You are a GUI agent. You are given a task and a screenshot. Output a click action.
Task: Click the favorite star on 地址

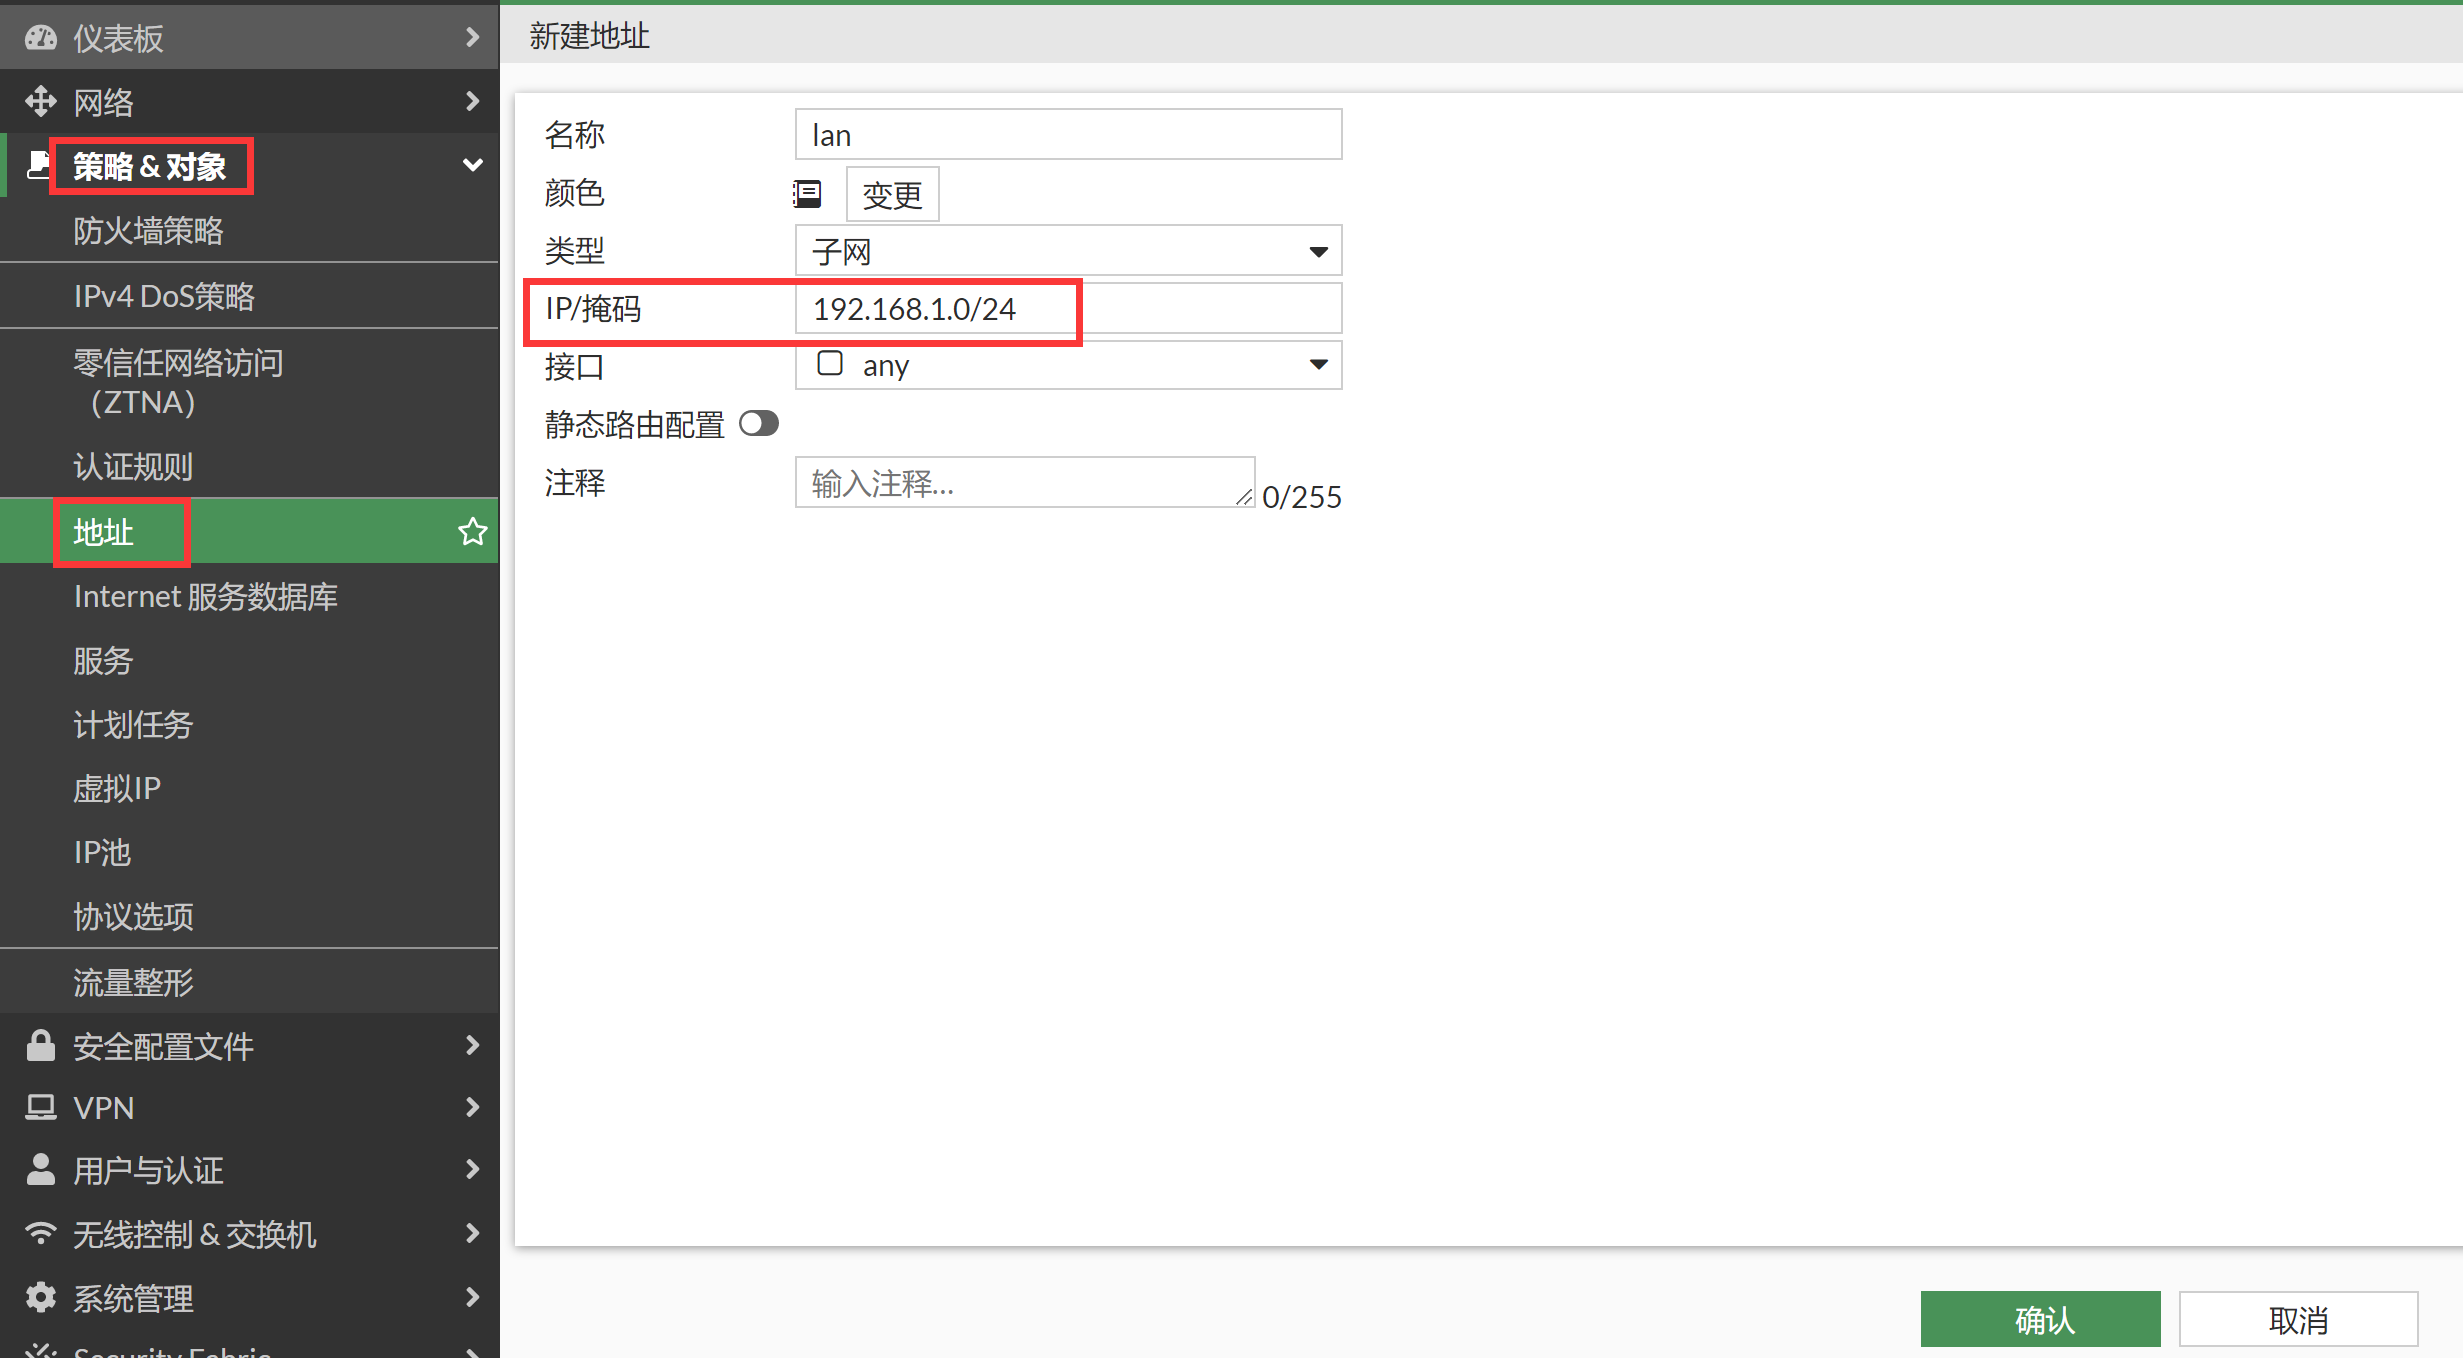coord(472,531)
